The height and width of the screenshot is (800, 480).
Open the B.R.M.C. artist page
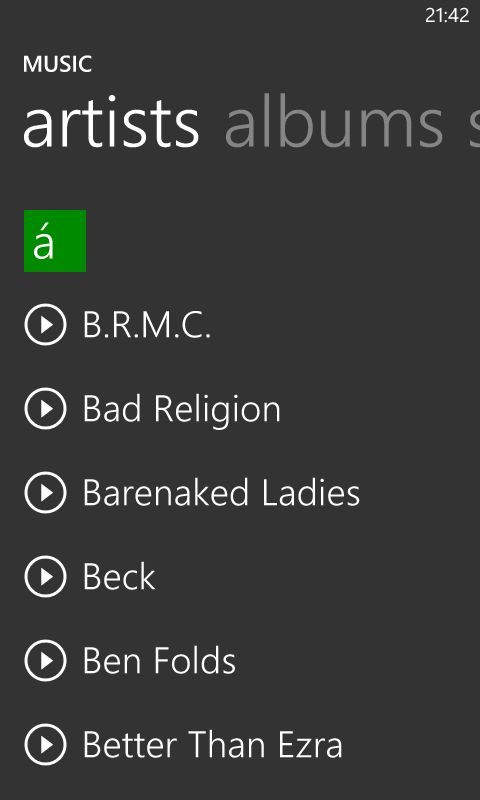click(147, 325)
